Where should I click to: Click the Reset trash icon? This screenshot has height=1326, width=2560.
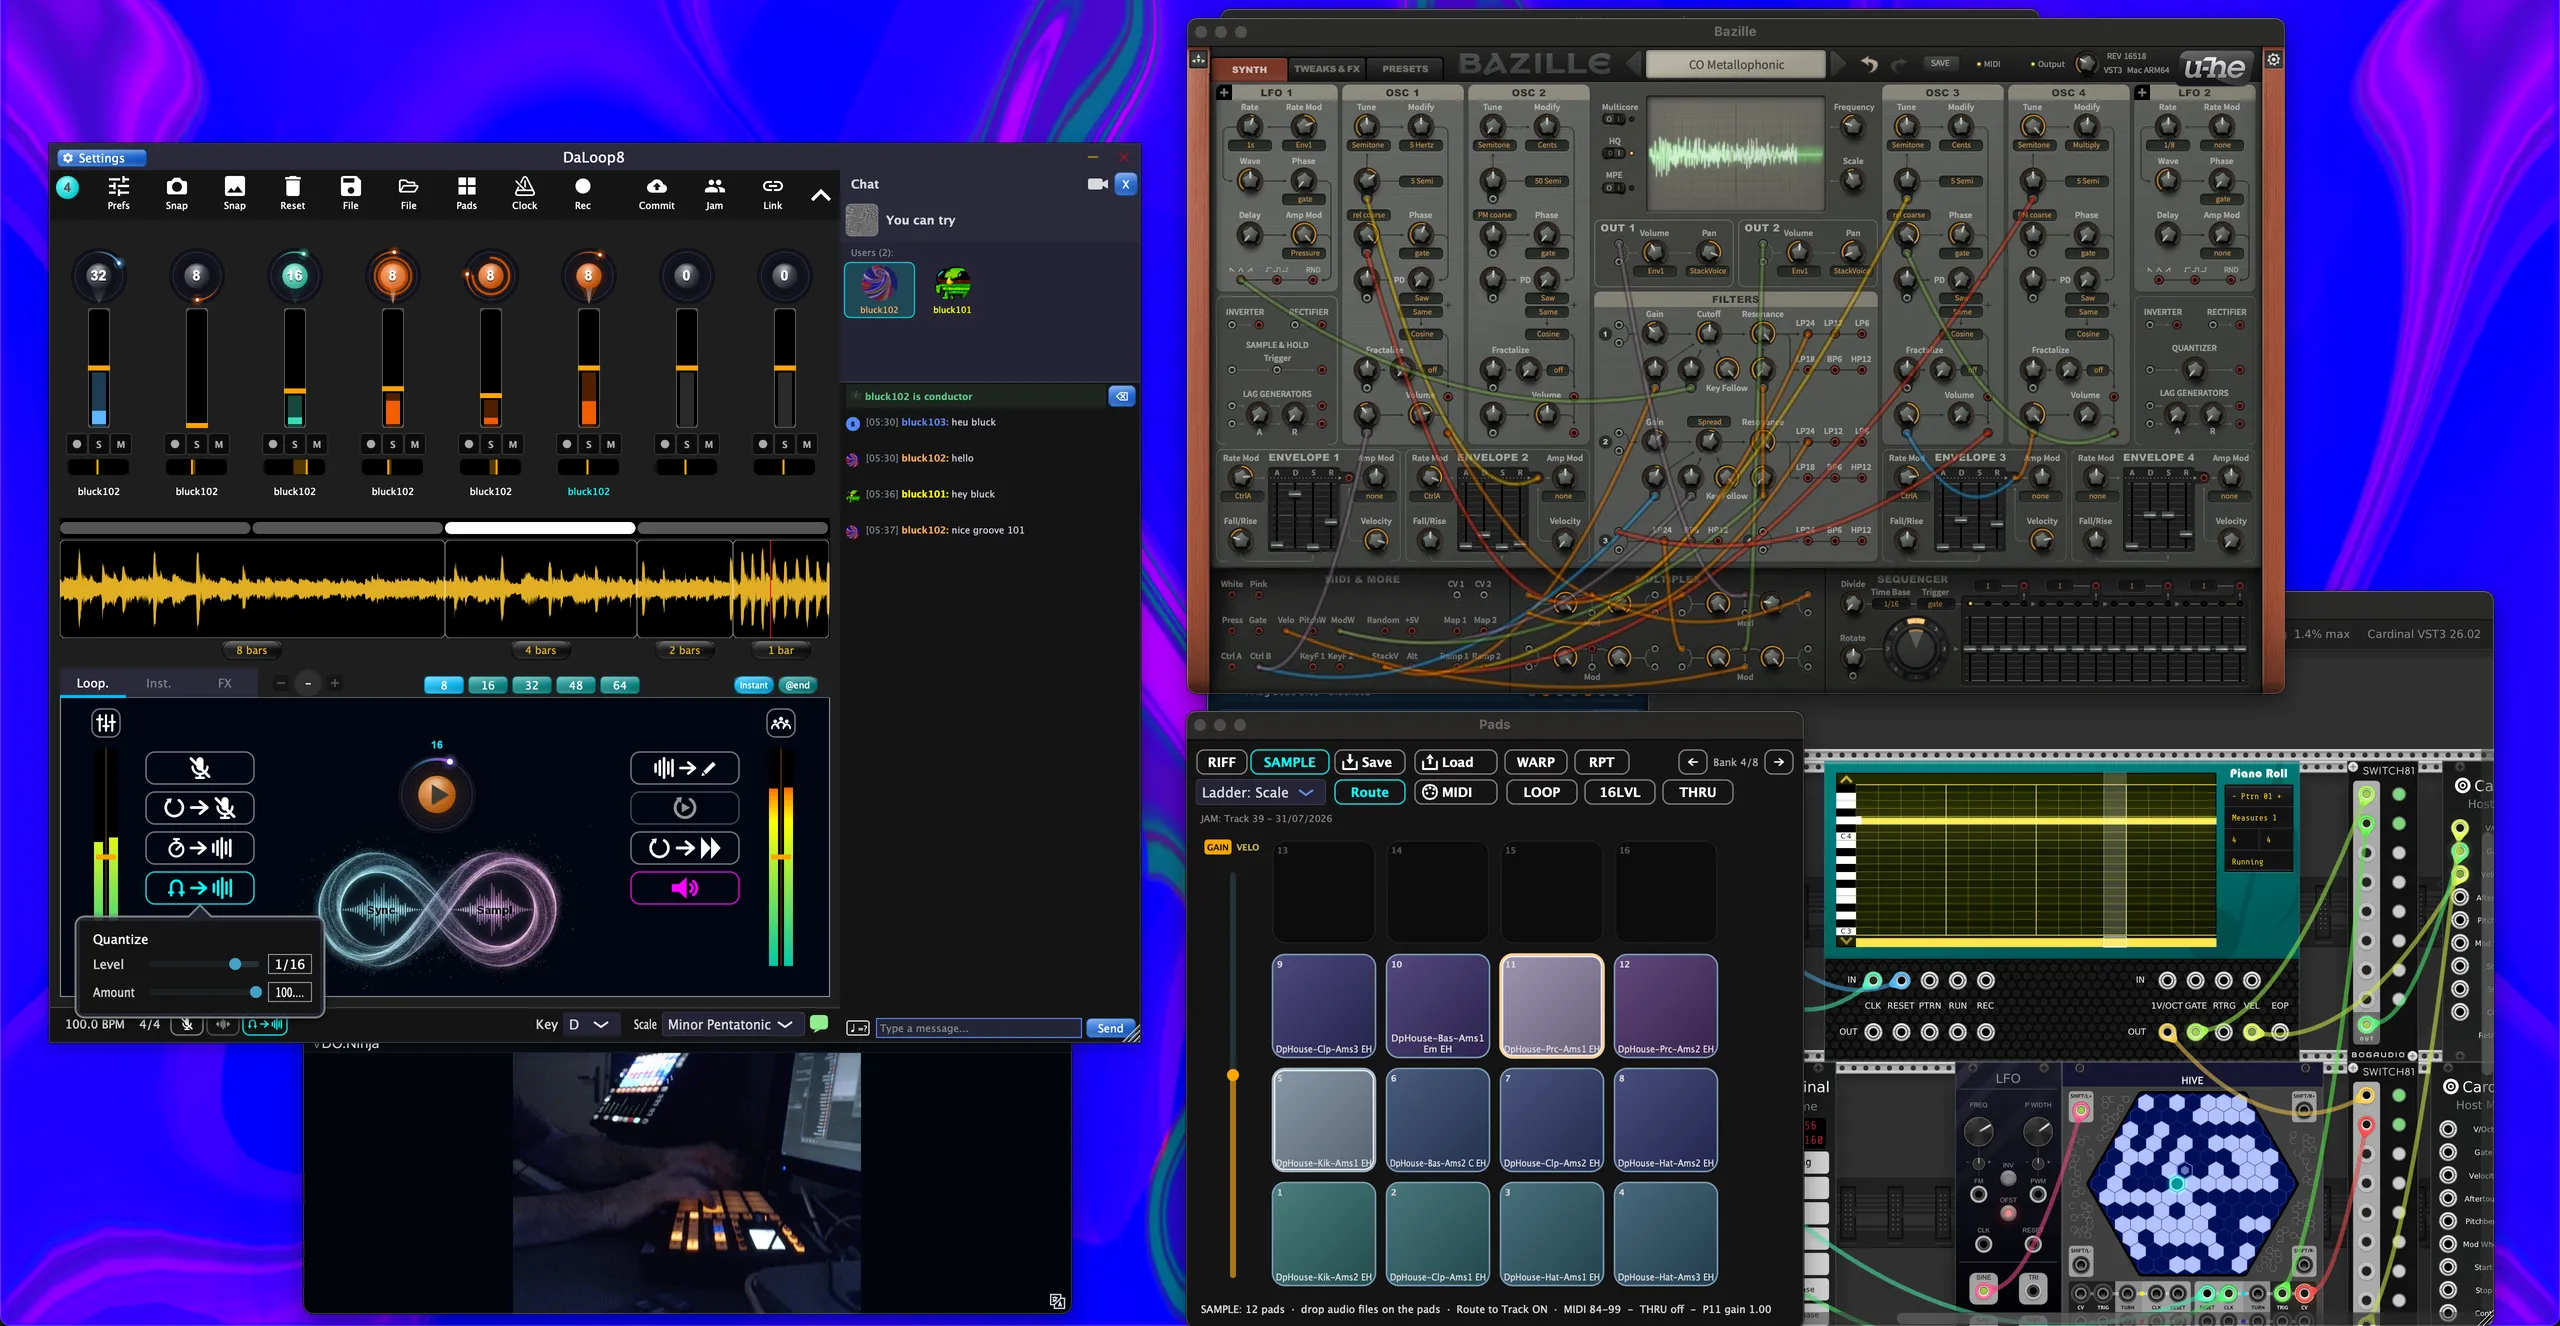(x=292, y=192)
